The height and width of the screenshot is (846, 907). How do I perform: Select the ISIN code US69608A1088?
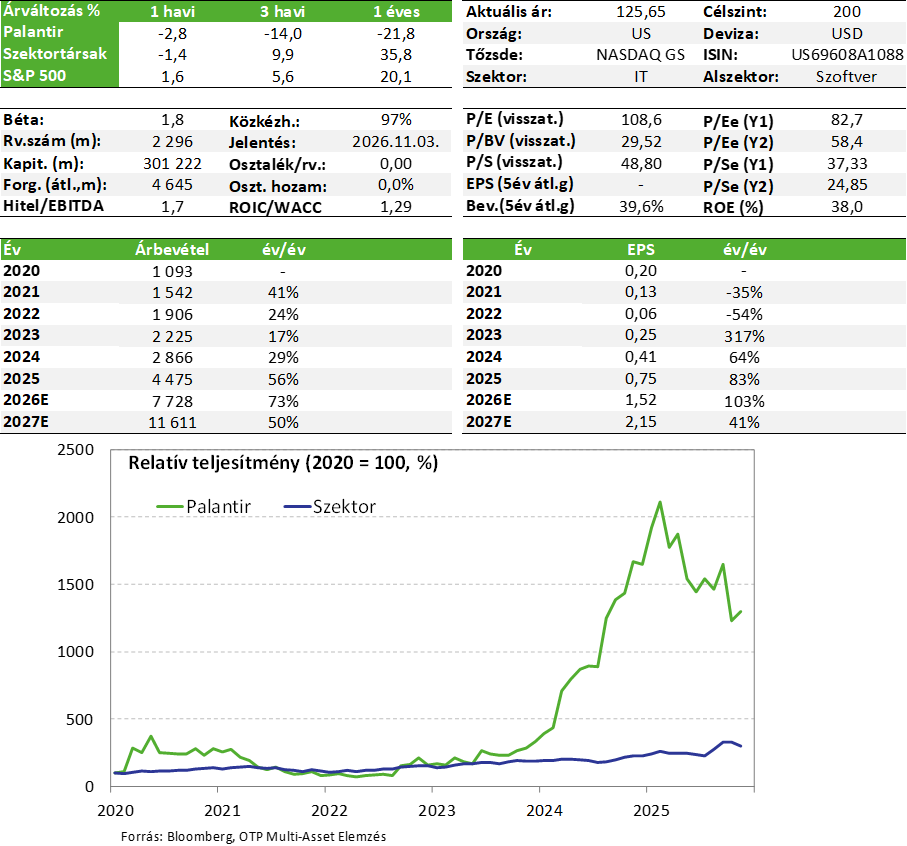click(x=847, y=55)
